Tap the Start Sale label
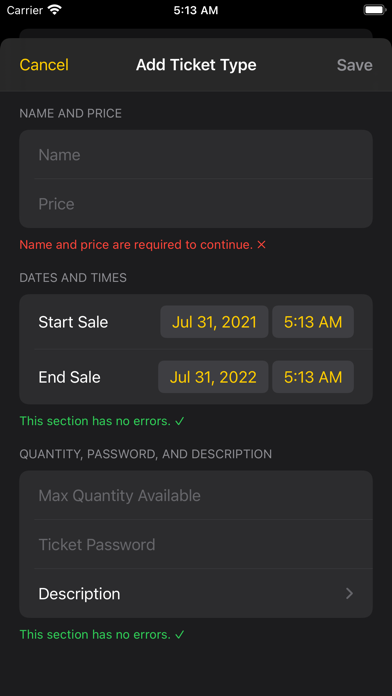This screenshot has width=392, height=696. click(73, 322)
